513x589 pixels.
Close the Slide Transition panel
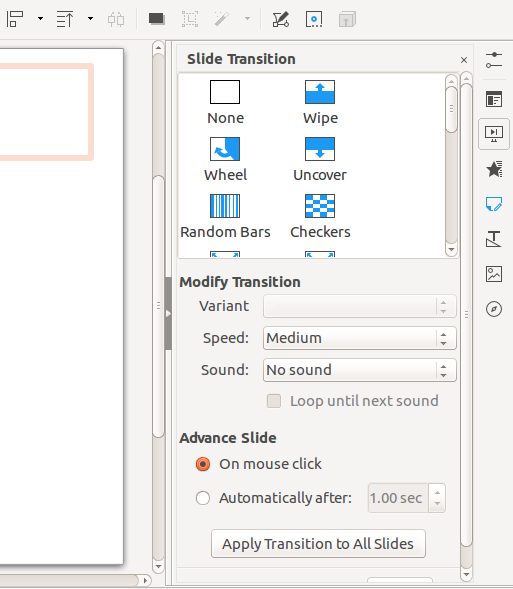pos(464,60)
